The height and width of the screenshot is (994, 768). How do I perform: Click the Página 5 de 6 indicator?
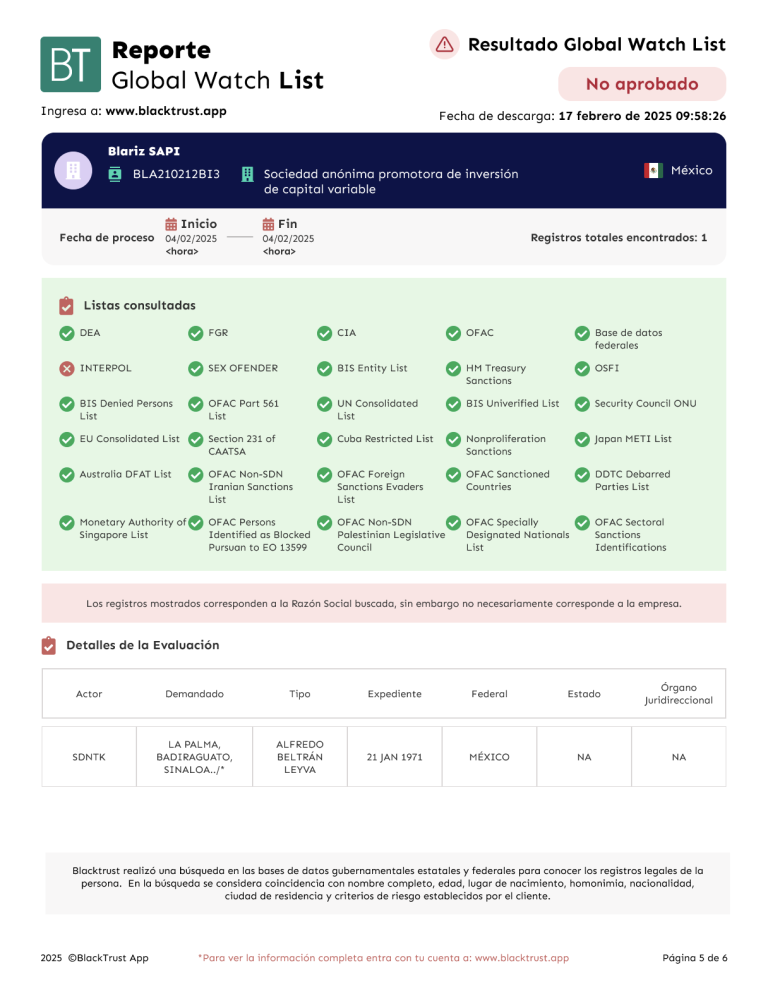(x=694, y=958)
